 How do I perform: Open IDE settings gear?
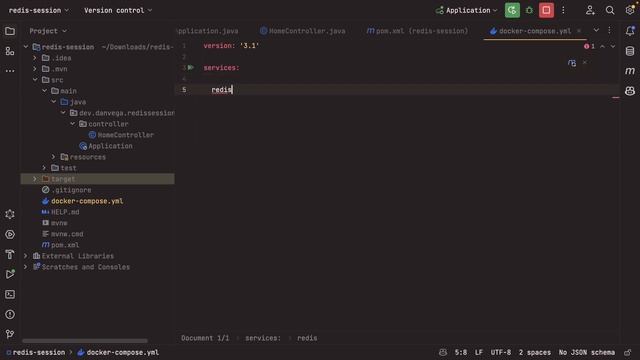630,10
